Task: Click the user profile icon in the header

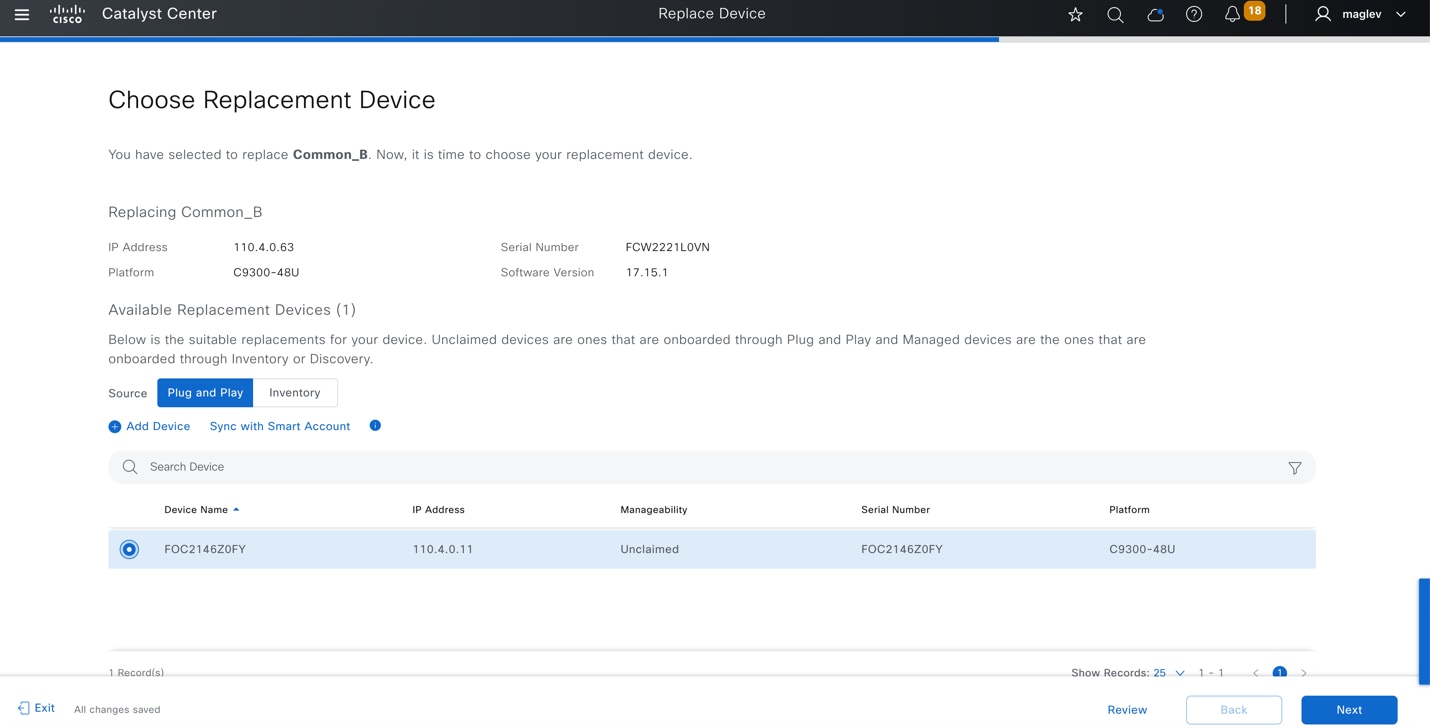Action: click(1322, 14)
